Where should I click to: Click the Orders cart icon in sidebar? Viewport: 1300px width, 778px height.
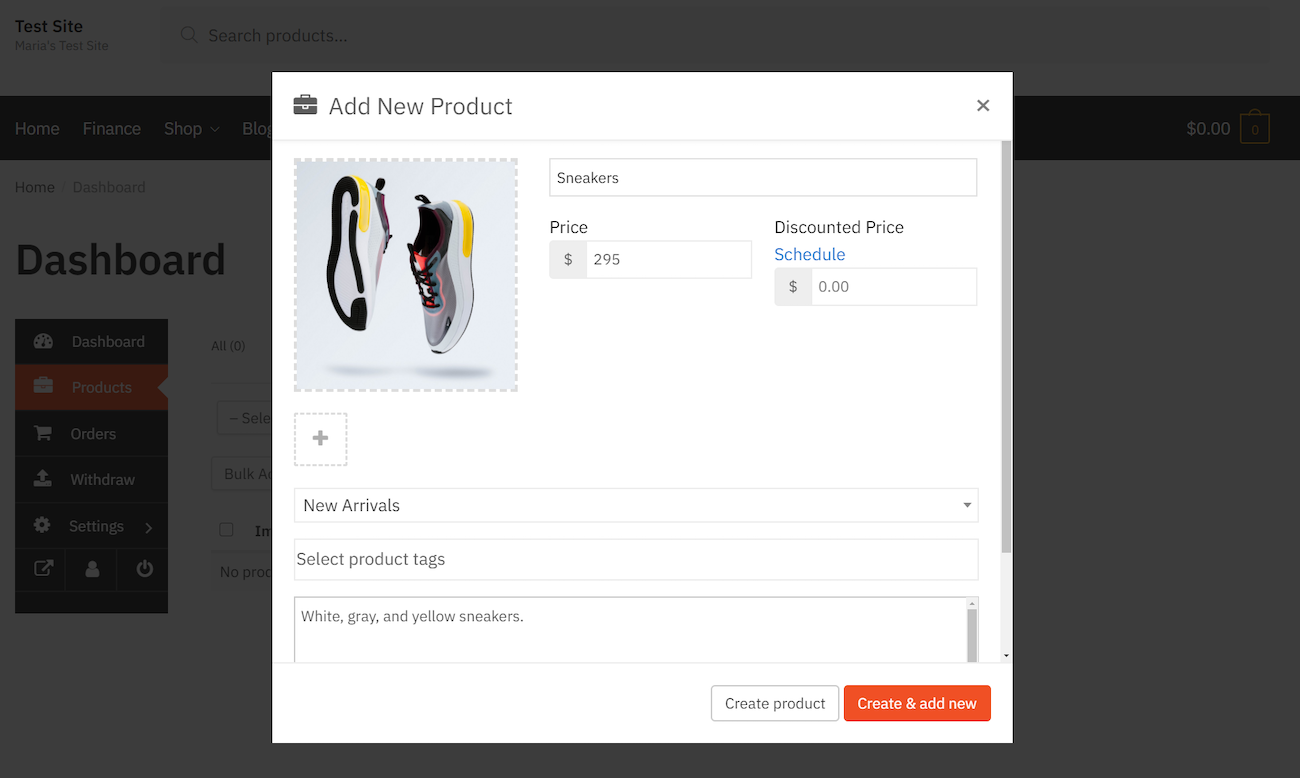[x=43, y=433]
